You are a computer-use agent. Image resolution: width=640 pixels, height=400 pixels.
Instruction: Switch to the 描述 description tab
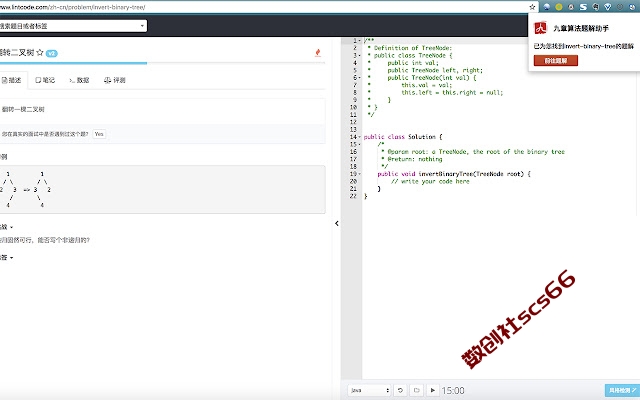click(12, 80)
